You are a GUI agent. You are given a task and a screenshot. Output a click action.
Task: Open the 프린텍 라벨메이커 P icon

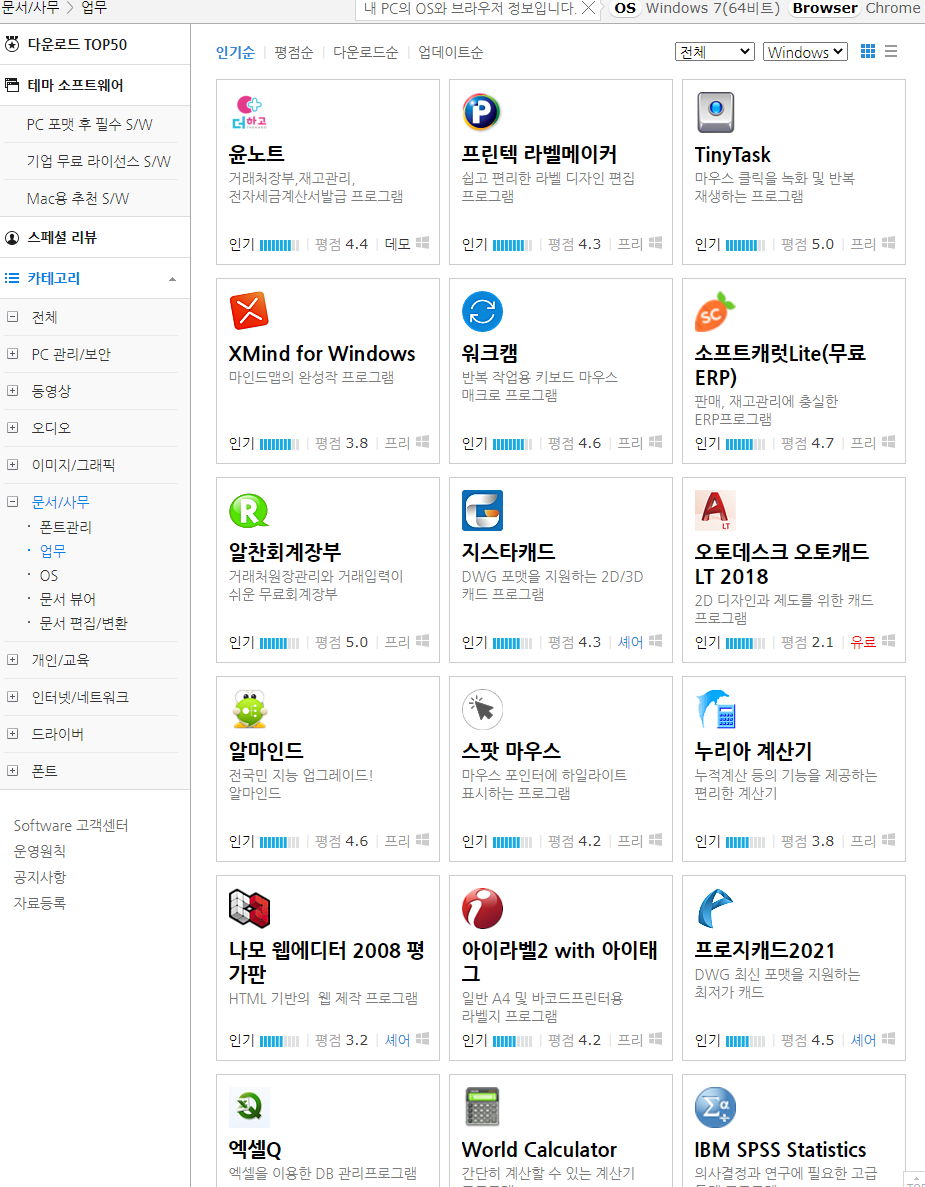tap(481, 112)
